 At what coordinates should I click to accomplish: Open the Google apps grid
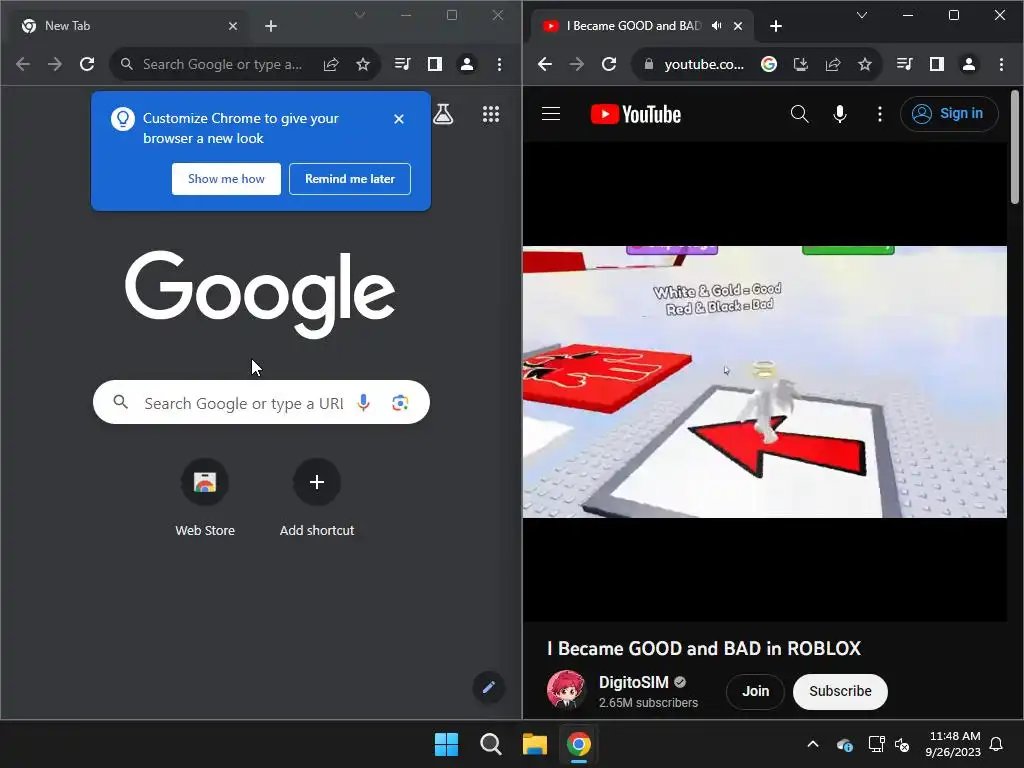click(x=491, y=114)
